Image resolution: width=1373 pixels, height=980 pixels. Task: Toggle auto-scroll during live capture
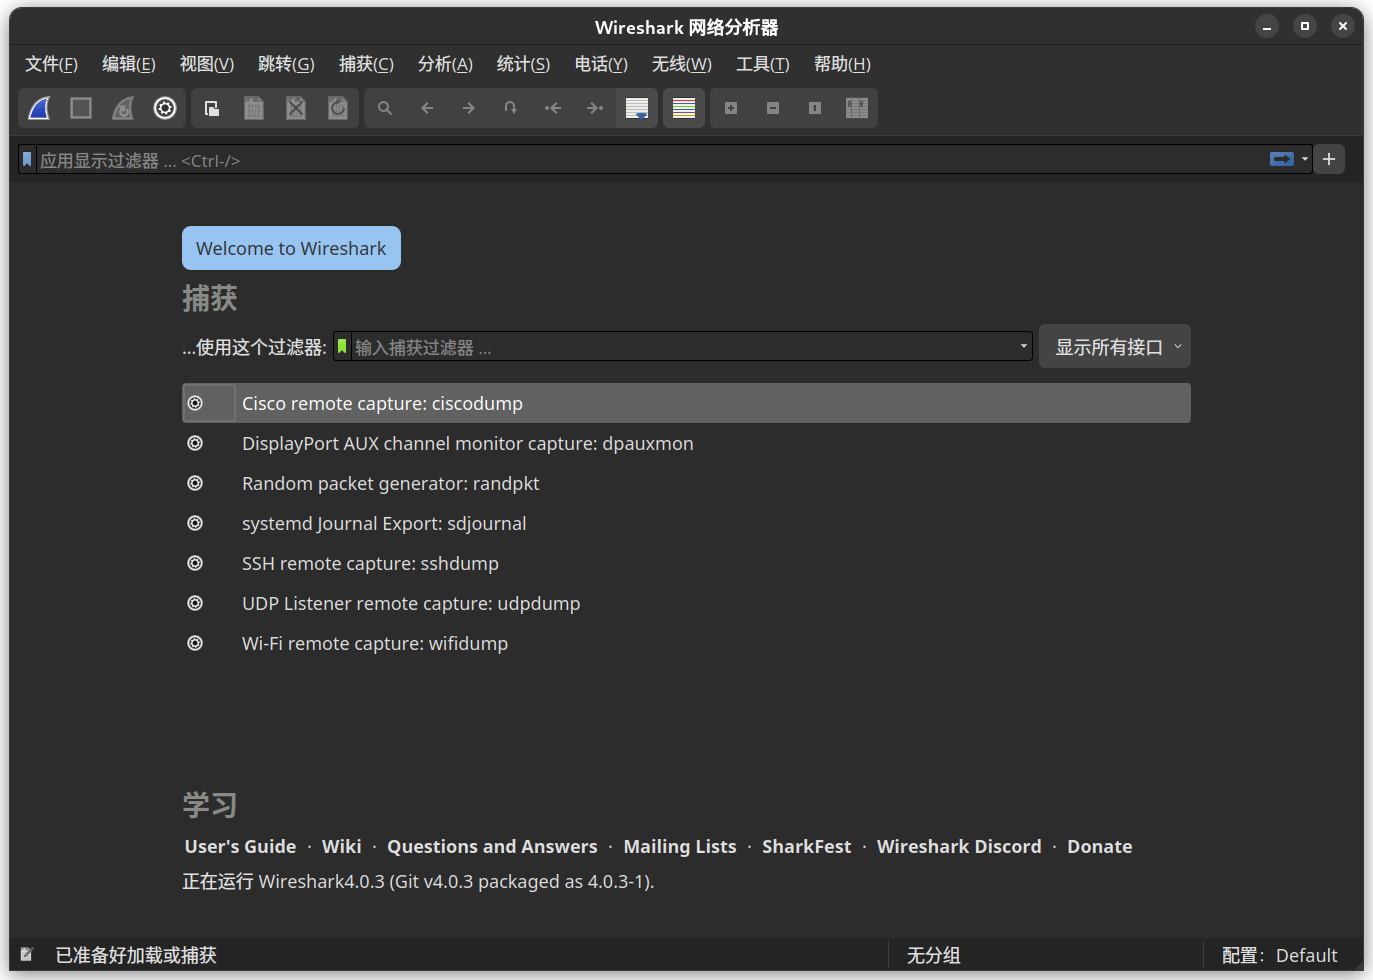point(637,108)
